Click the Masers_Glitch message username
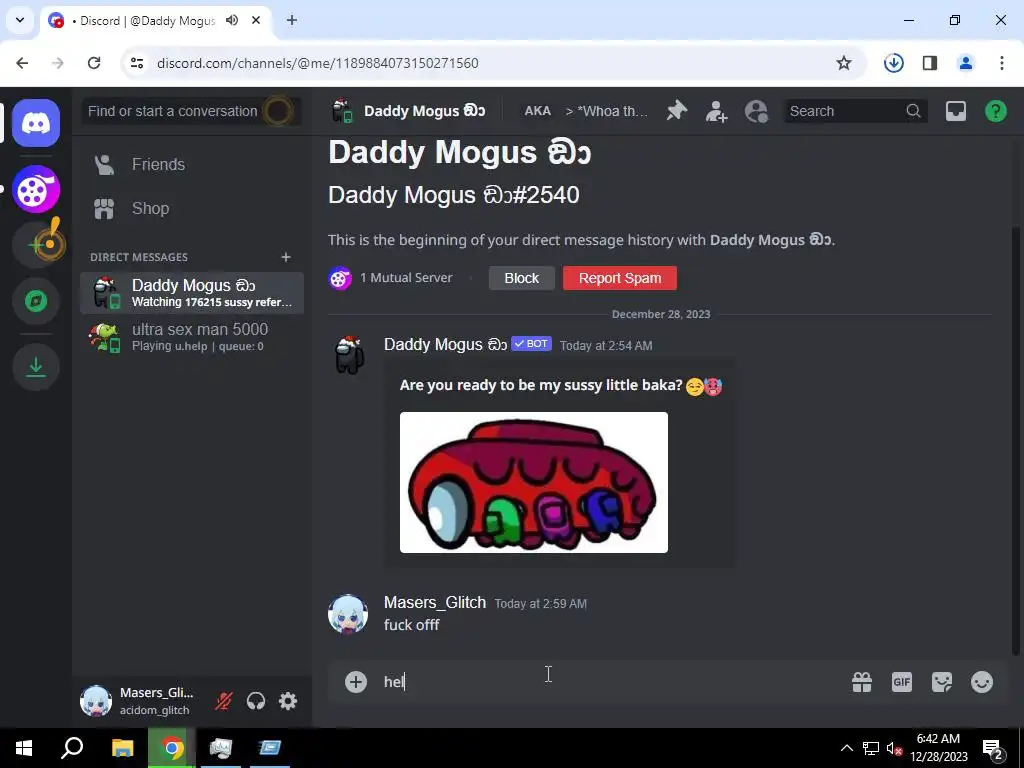 coord(435,602)
